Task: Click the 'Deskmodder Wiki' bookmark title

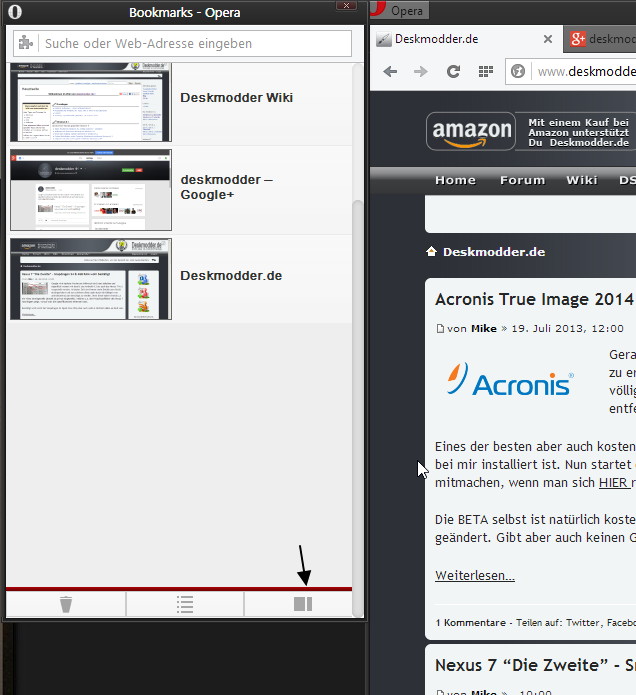Action: [236, 98]
